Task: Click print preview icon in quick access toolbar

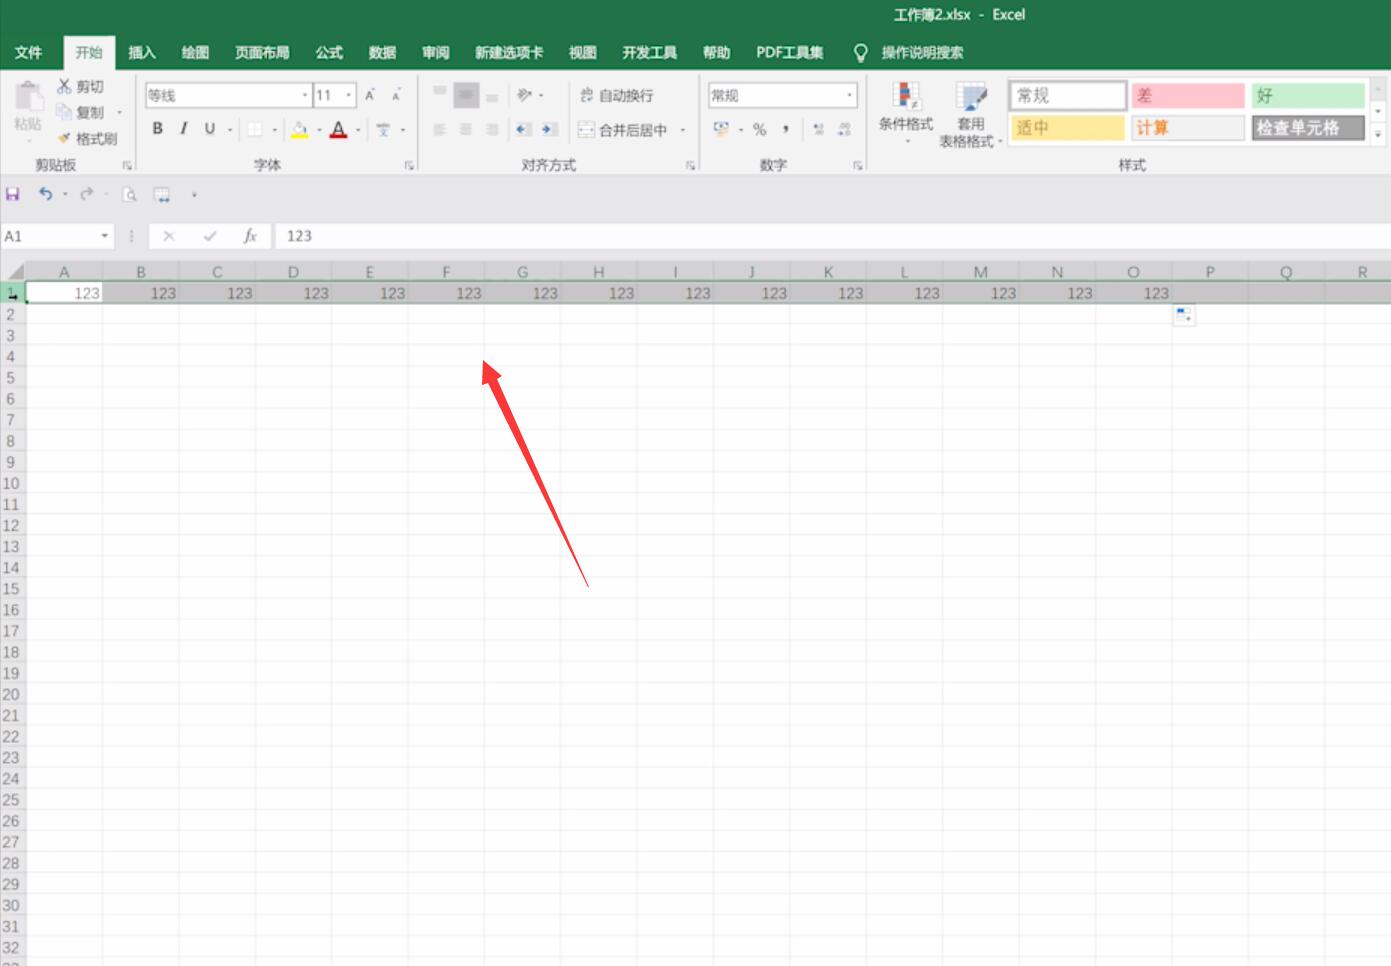Action: (x=129, y=194)
